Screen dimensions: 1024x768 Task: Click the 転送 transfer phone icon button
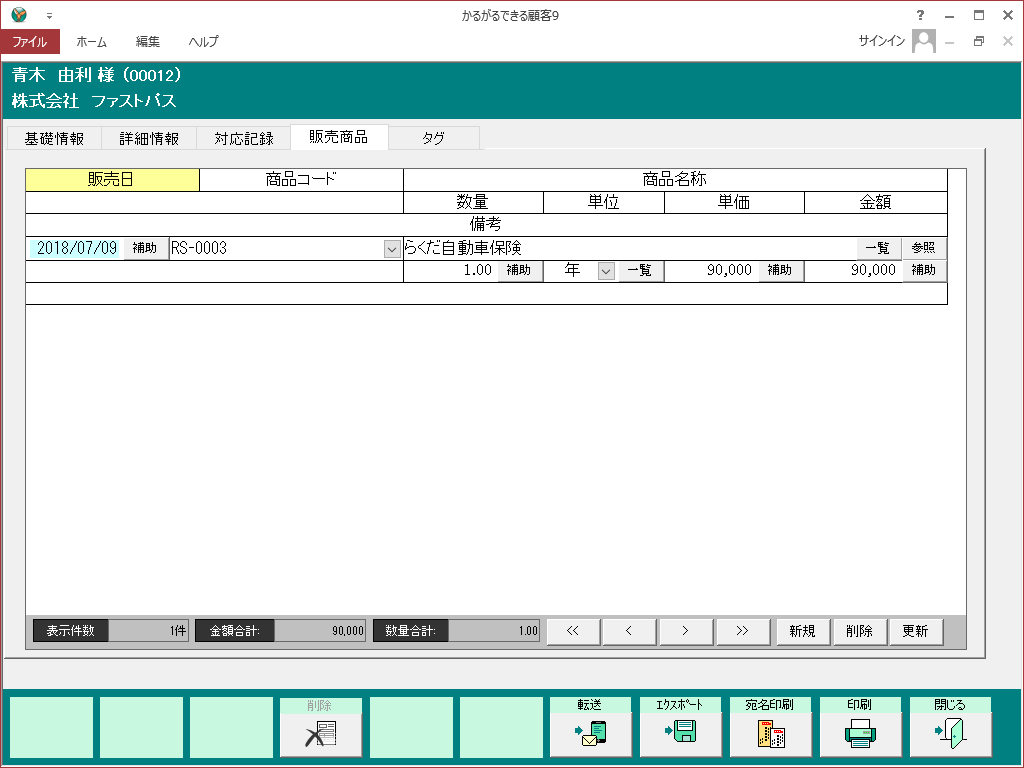[x=591, y=735]
